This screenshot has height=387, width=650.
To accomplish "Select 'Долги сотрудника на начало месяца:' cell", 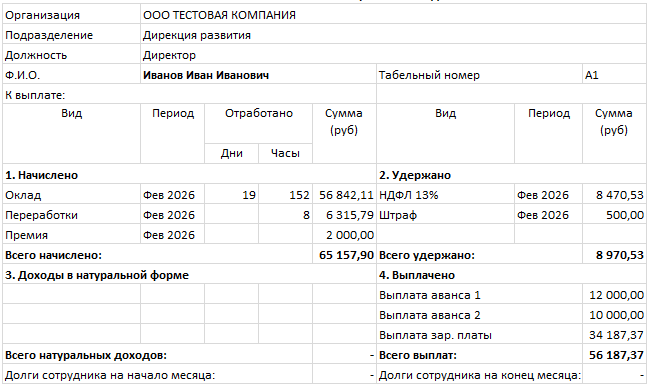I will point(157,375).
